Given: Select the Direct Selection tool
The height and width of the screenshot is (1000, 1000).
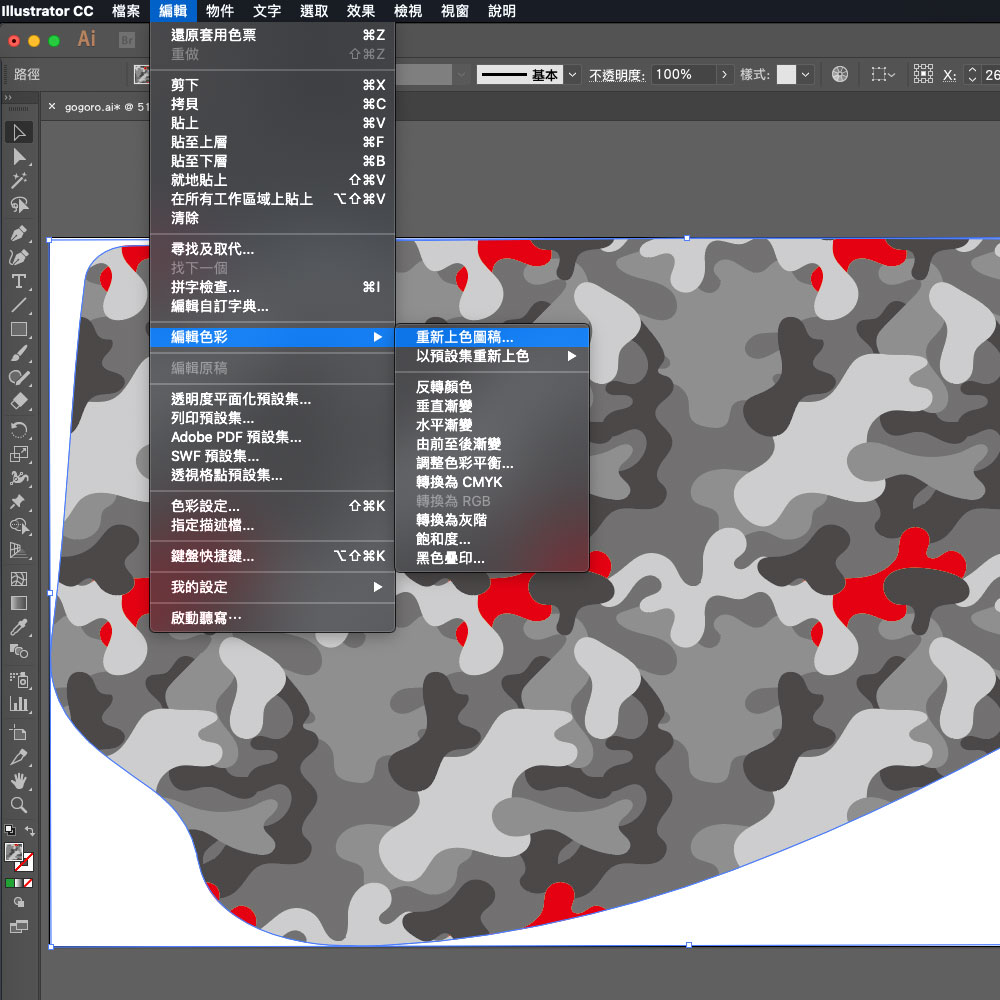Looking at the screenshot, I should (x=19, y=157).
